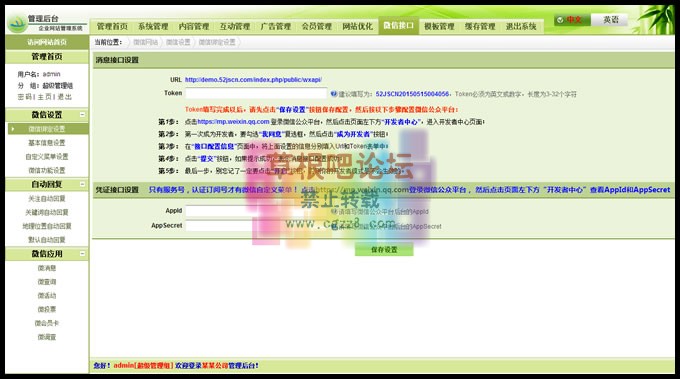Click the 退出 link under user info
The width and height of the screenshot is (680, 379).
pos(65,97)
